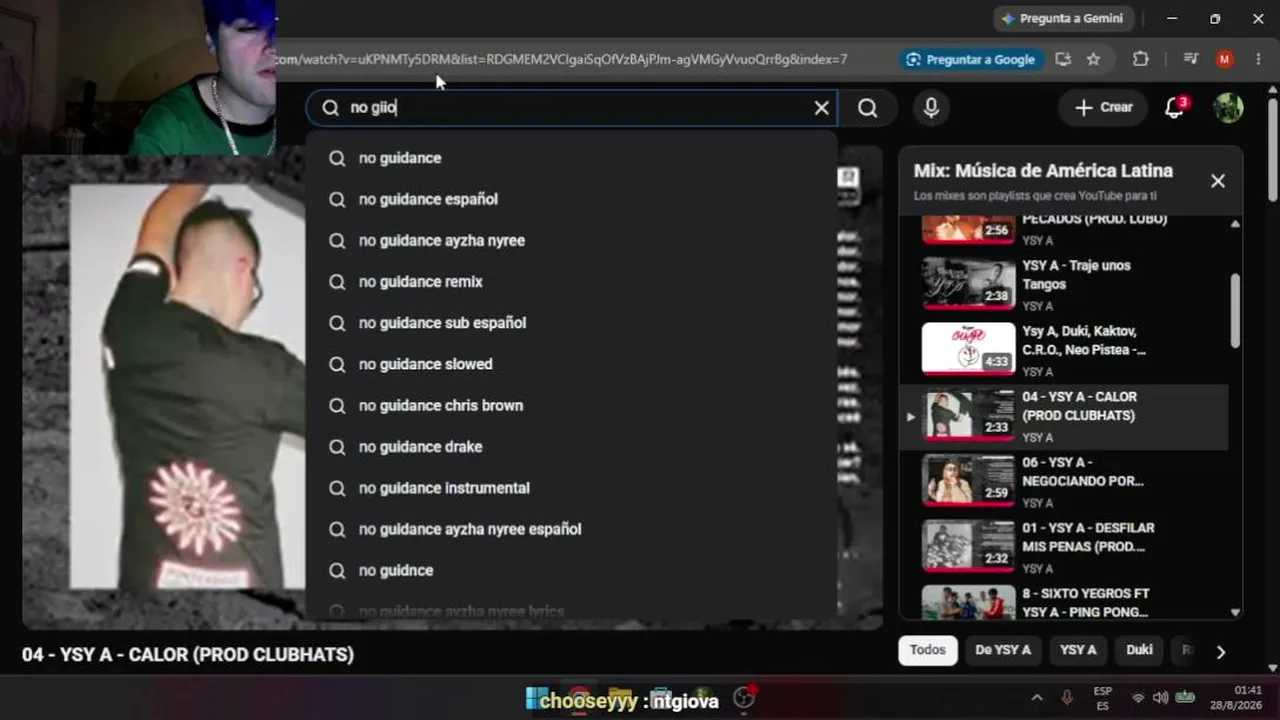The image size is (1280, 720).
Task: Select suggestion "no guidance"
Action: [572, 158]
